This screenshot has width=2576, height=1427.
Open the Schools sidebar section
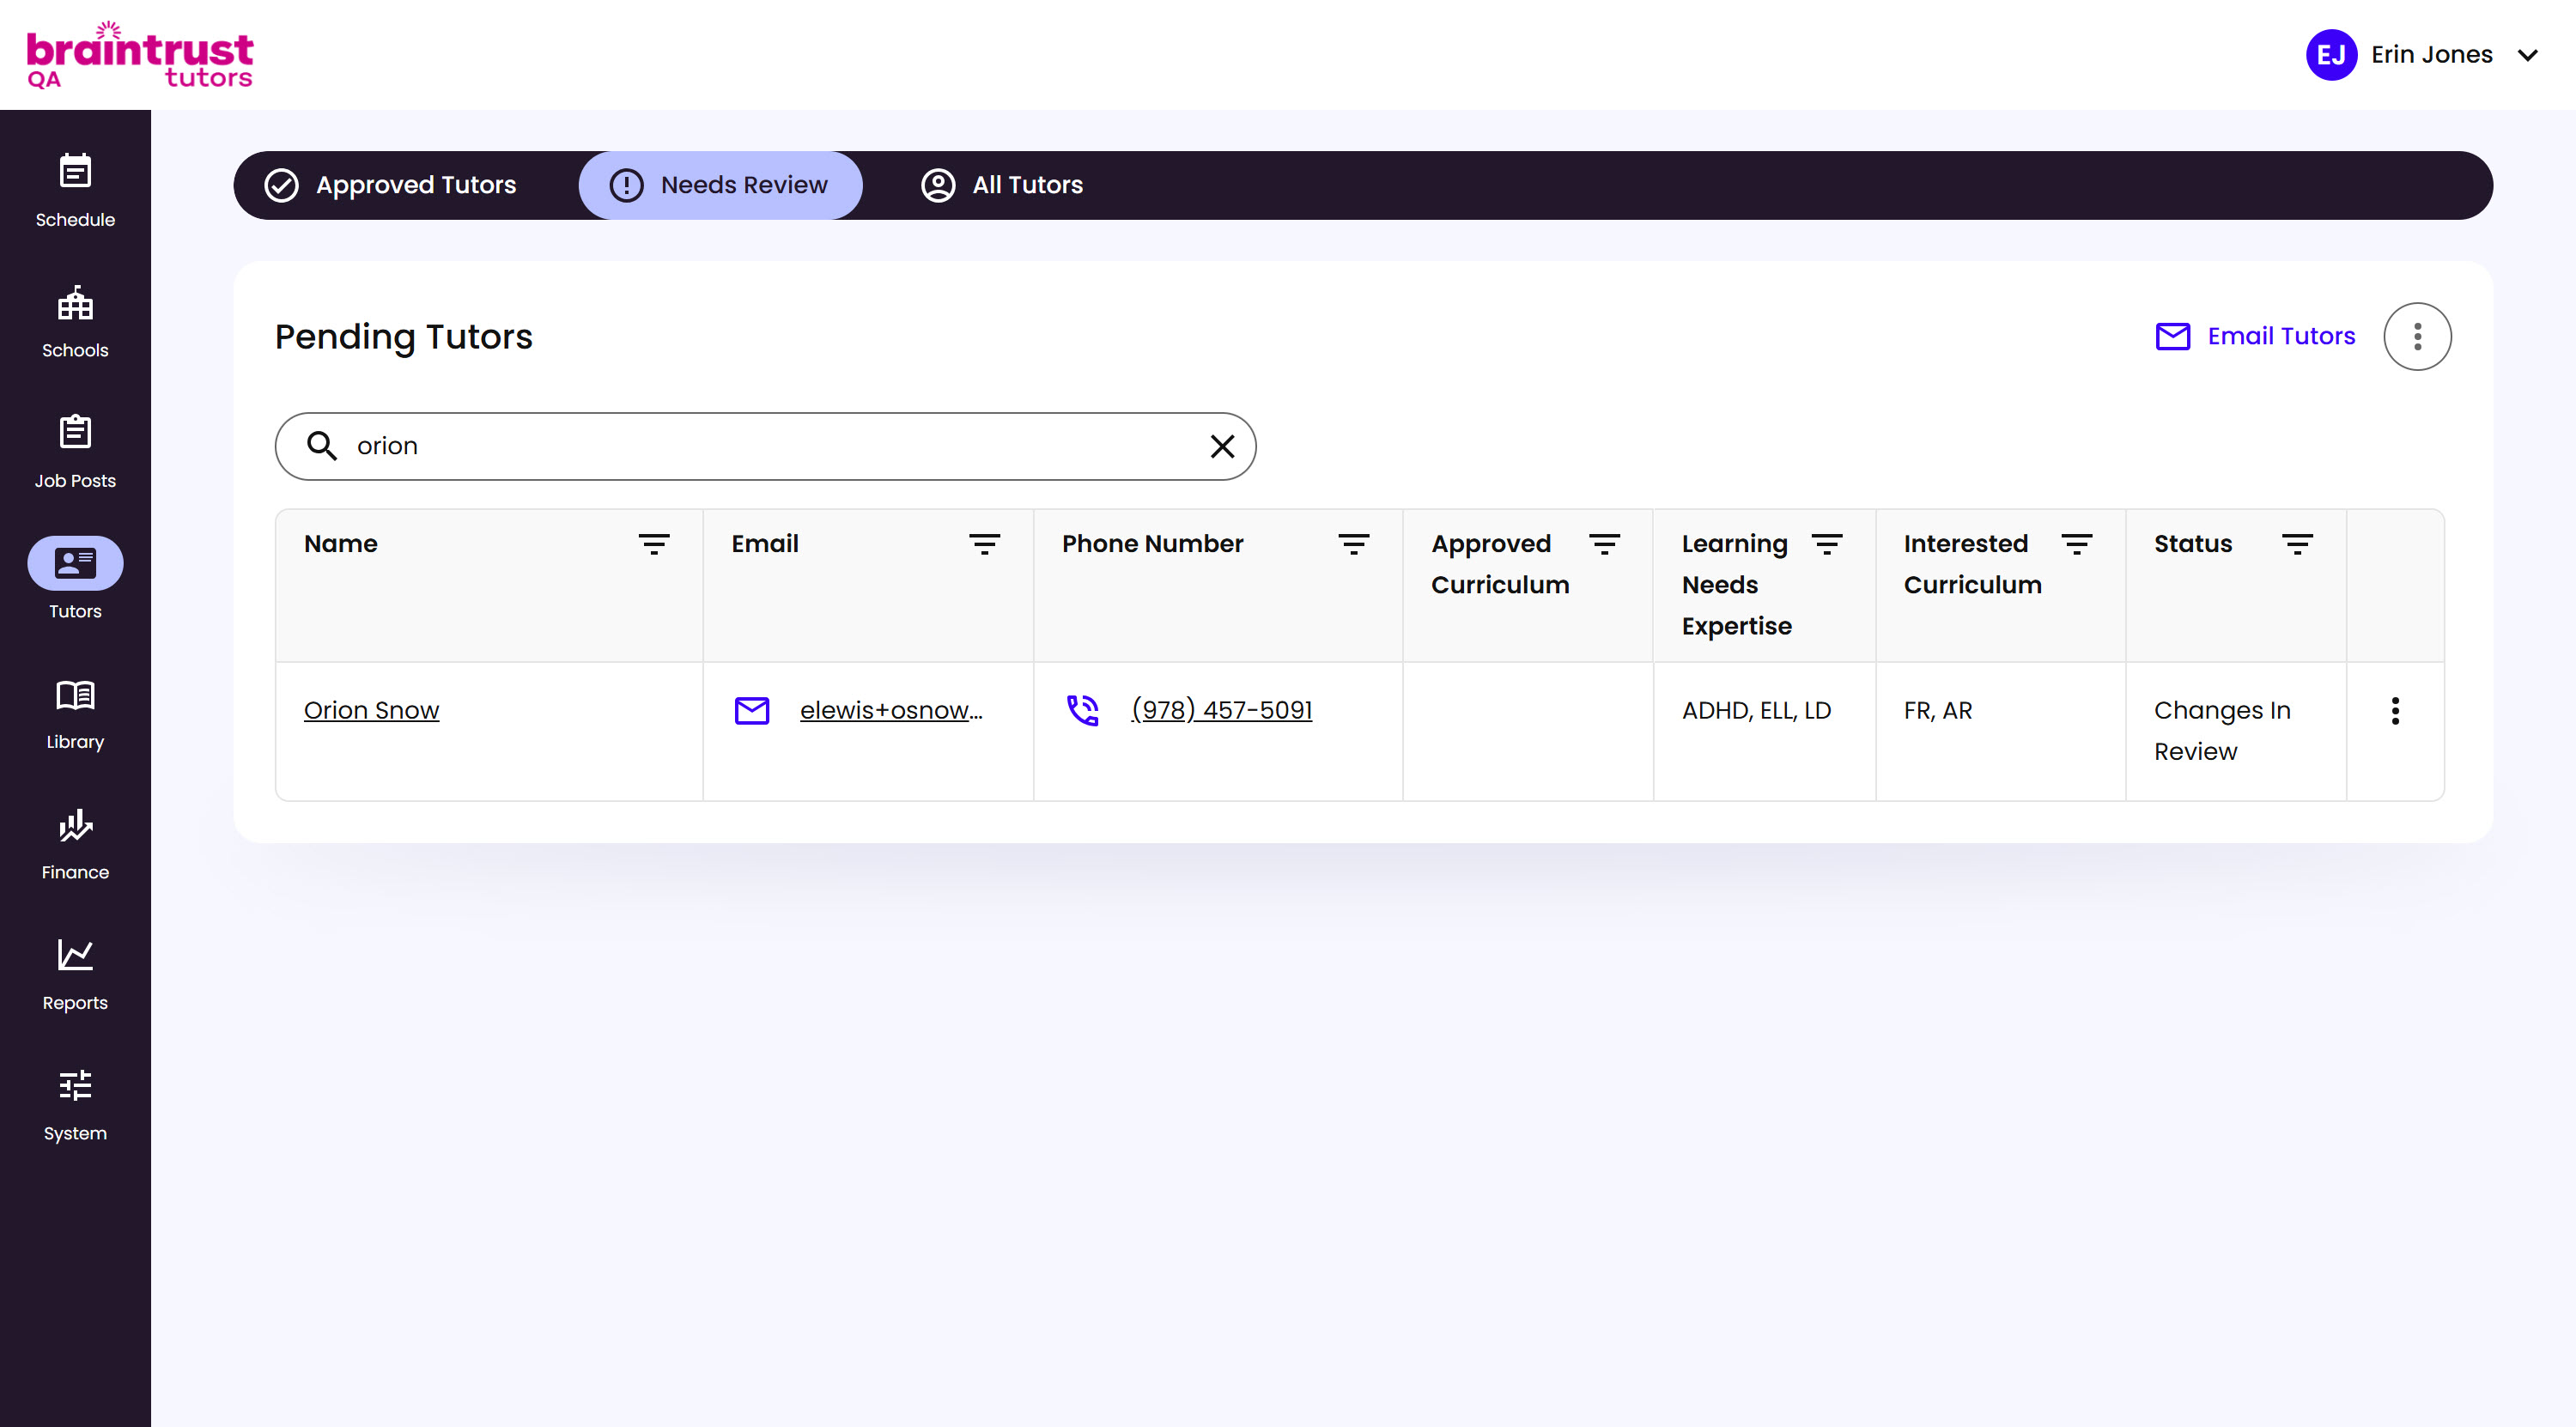pyautogui.click(x=75, y=321)
